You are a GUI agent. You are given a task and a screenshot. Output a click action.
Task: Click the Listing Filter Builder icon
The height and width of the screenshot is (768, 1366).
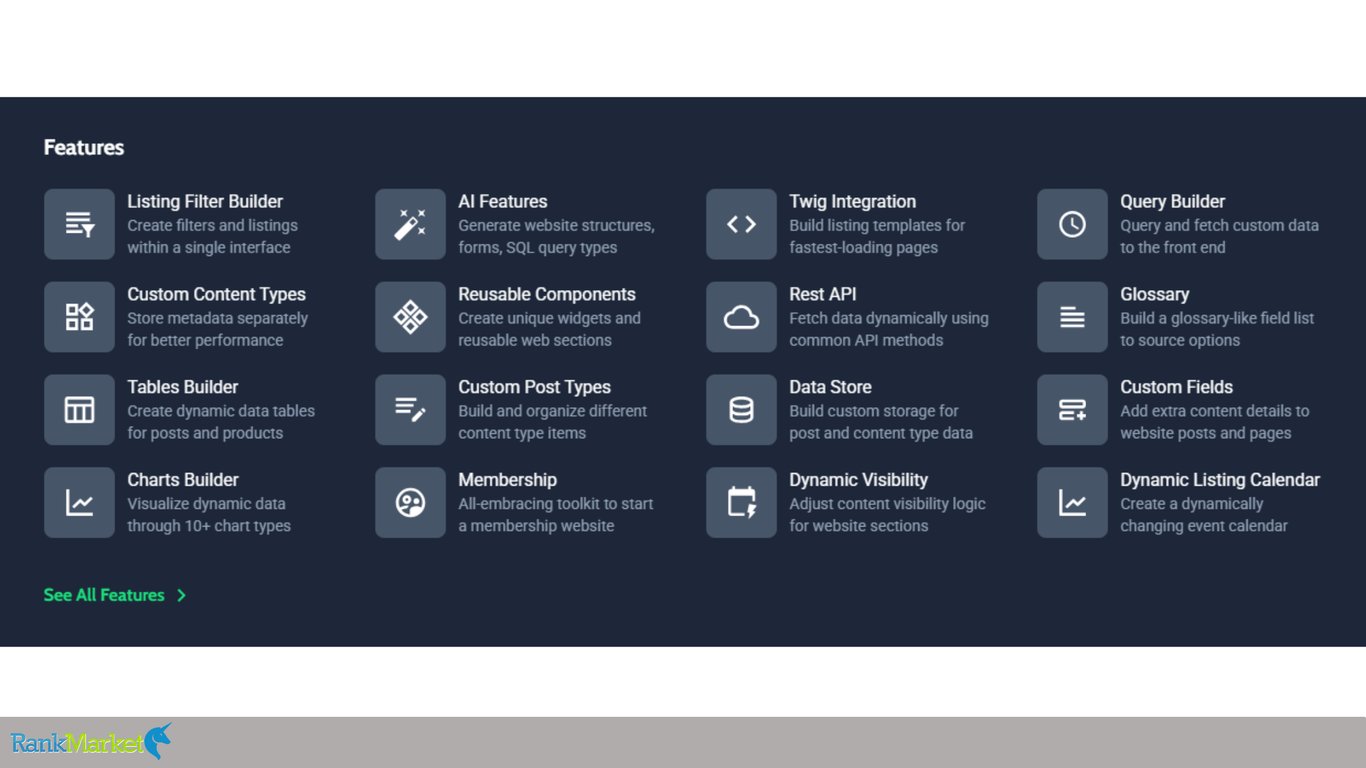pos(79,224)
